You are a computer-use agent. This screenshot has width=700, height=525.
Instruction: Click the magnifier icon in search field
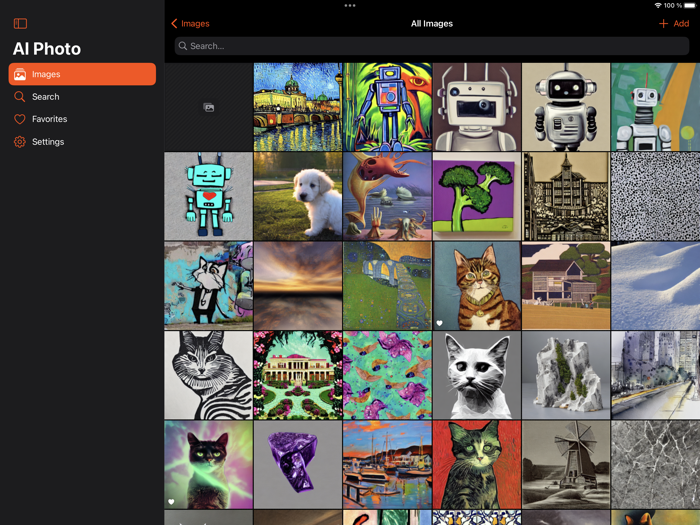coord(183,46)
